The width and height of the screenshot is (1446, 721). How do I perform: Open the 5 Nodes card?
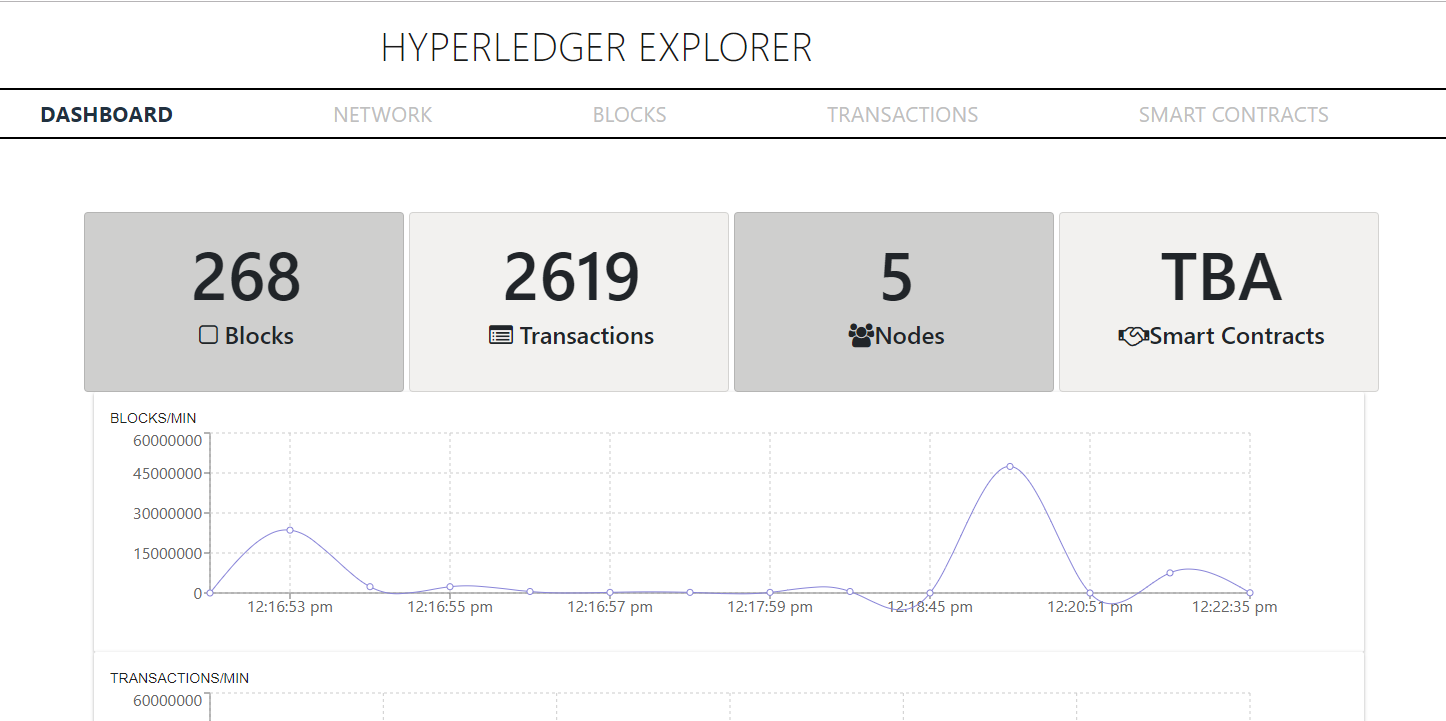click(894, 302)
